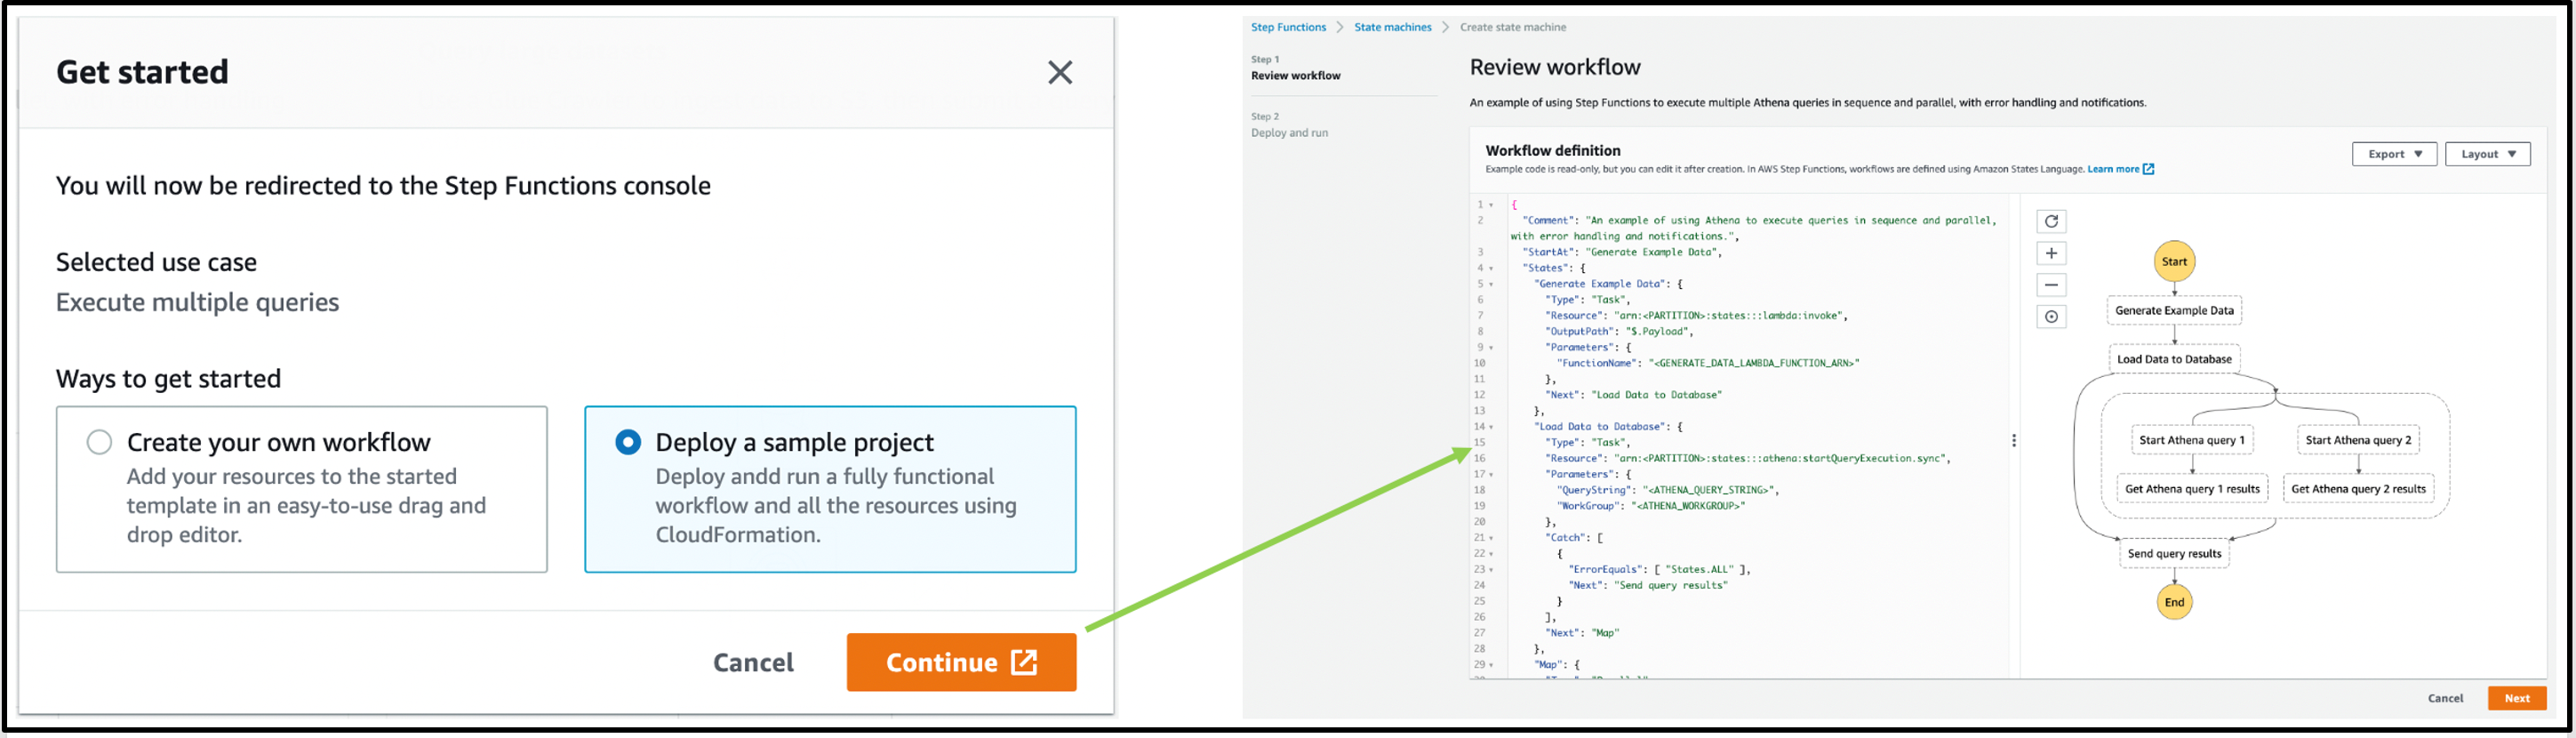Center the workflow graph view
The image size is (2576, 738).
2051,317
